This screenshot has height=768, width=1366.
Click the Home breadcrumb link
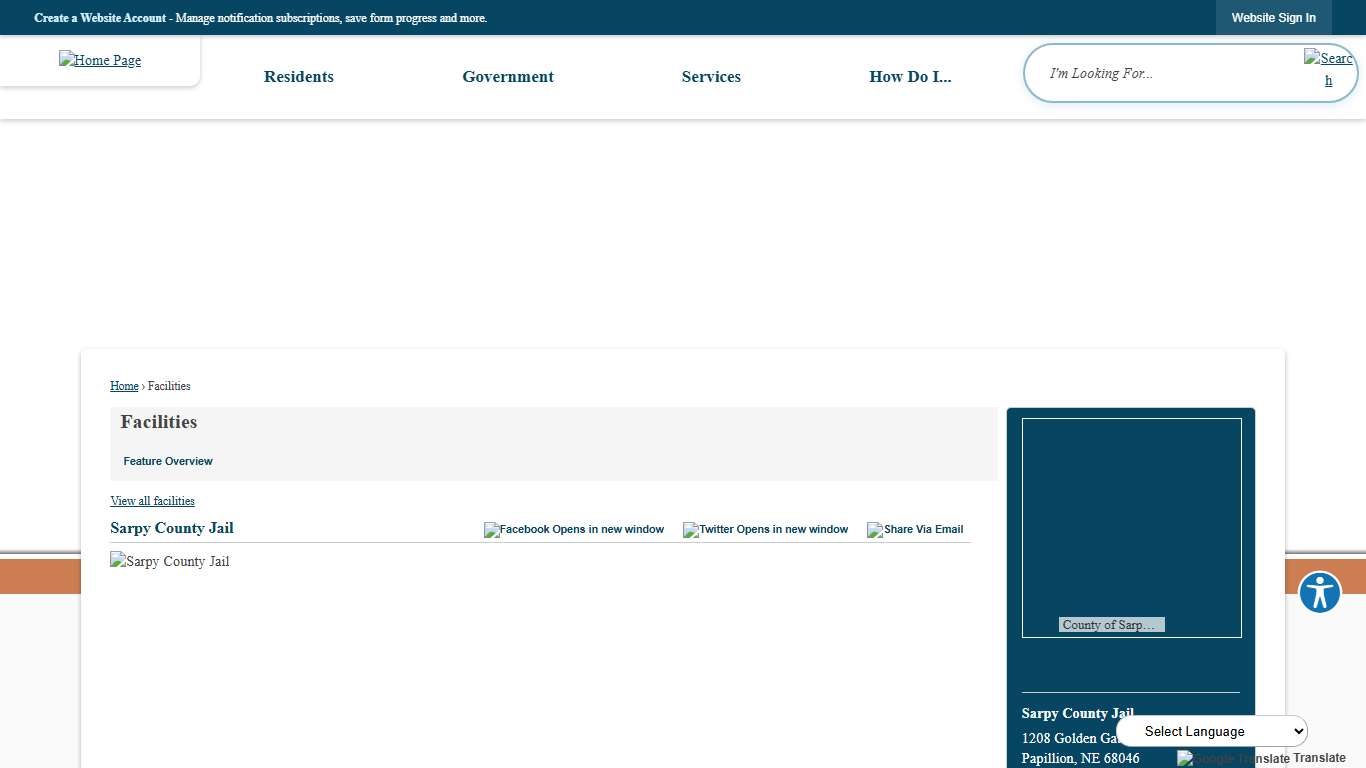coord(124,386)
